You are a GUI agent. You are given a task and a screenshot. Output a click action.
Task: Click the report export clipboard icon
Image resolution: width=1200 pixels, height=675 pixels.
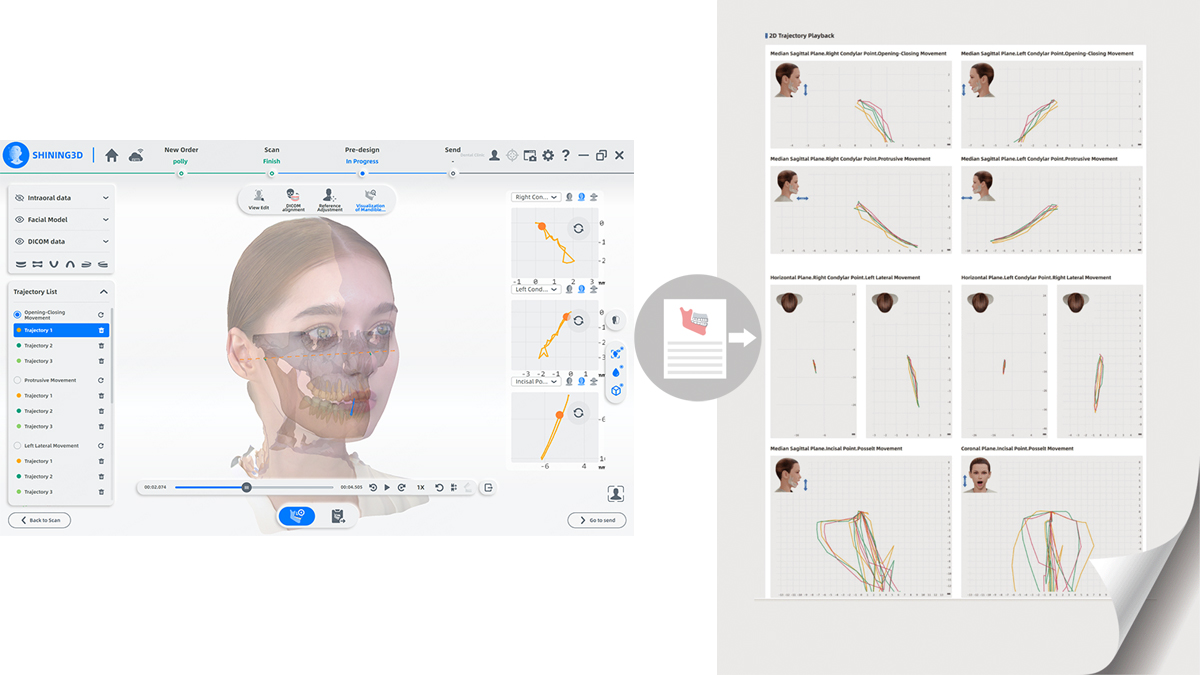(x=338, y=516)
